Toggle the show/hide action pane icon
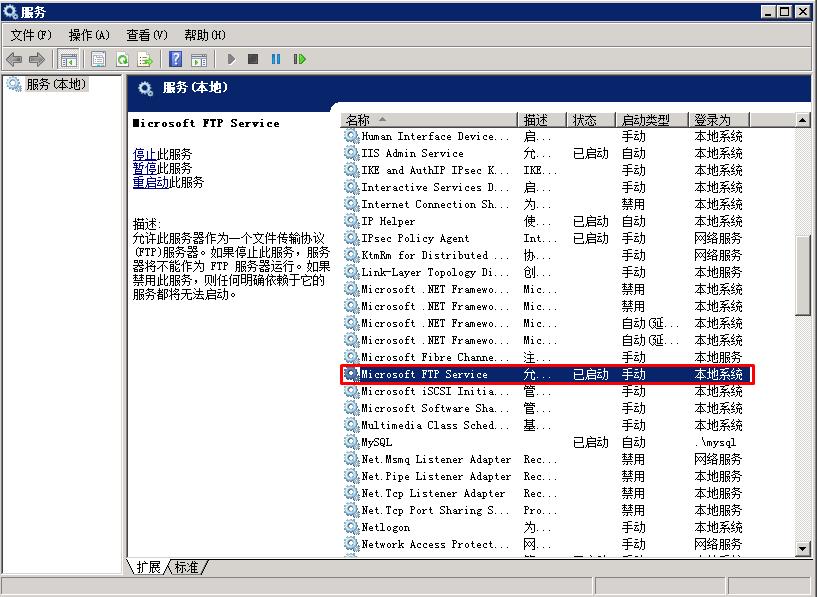The image size is (817, 597). (199, 59)
